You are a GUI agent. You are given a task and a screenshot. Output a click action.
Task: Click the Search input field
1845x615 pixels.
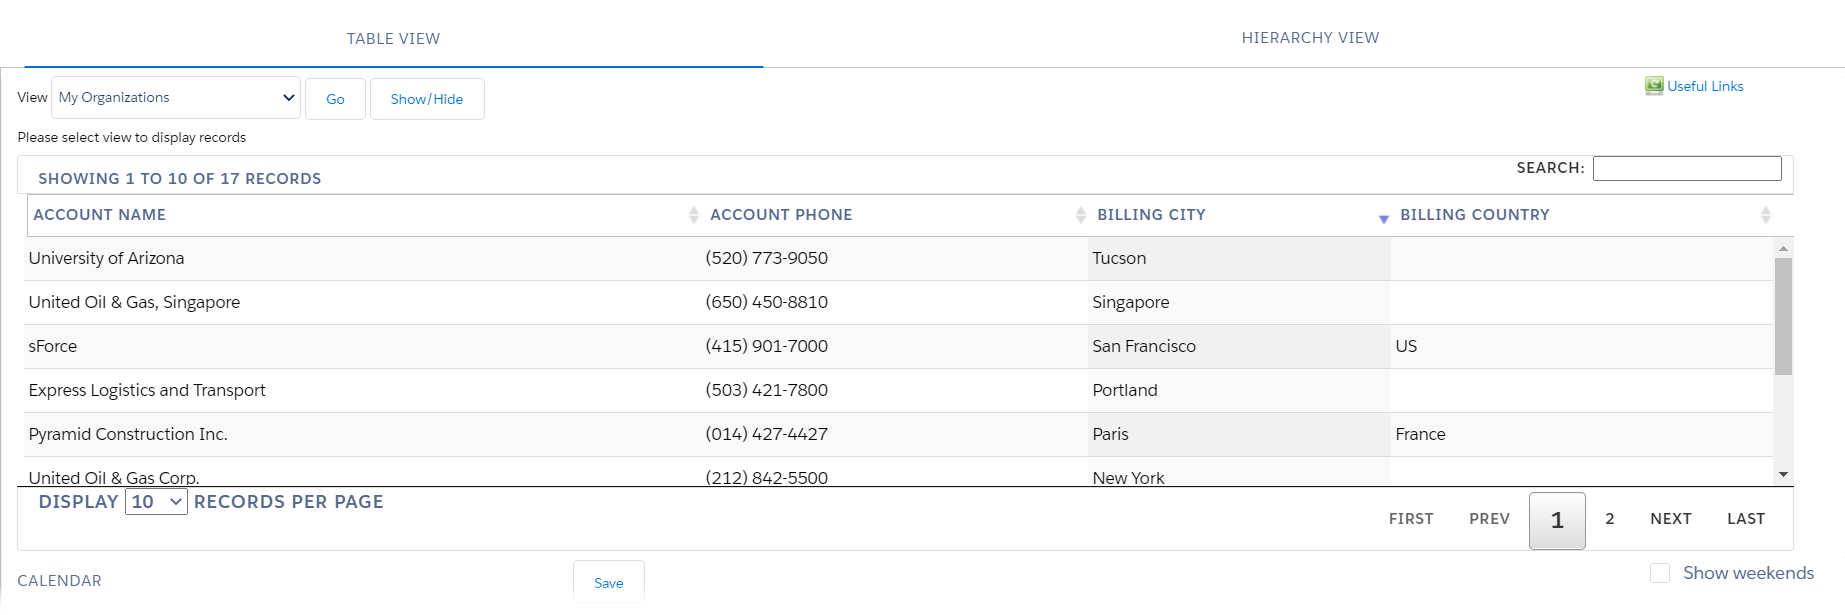click(x=1687, y=168)
